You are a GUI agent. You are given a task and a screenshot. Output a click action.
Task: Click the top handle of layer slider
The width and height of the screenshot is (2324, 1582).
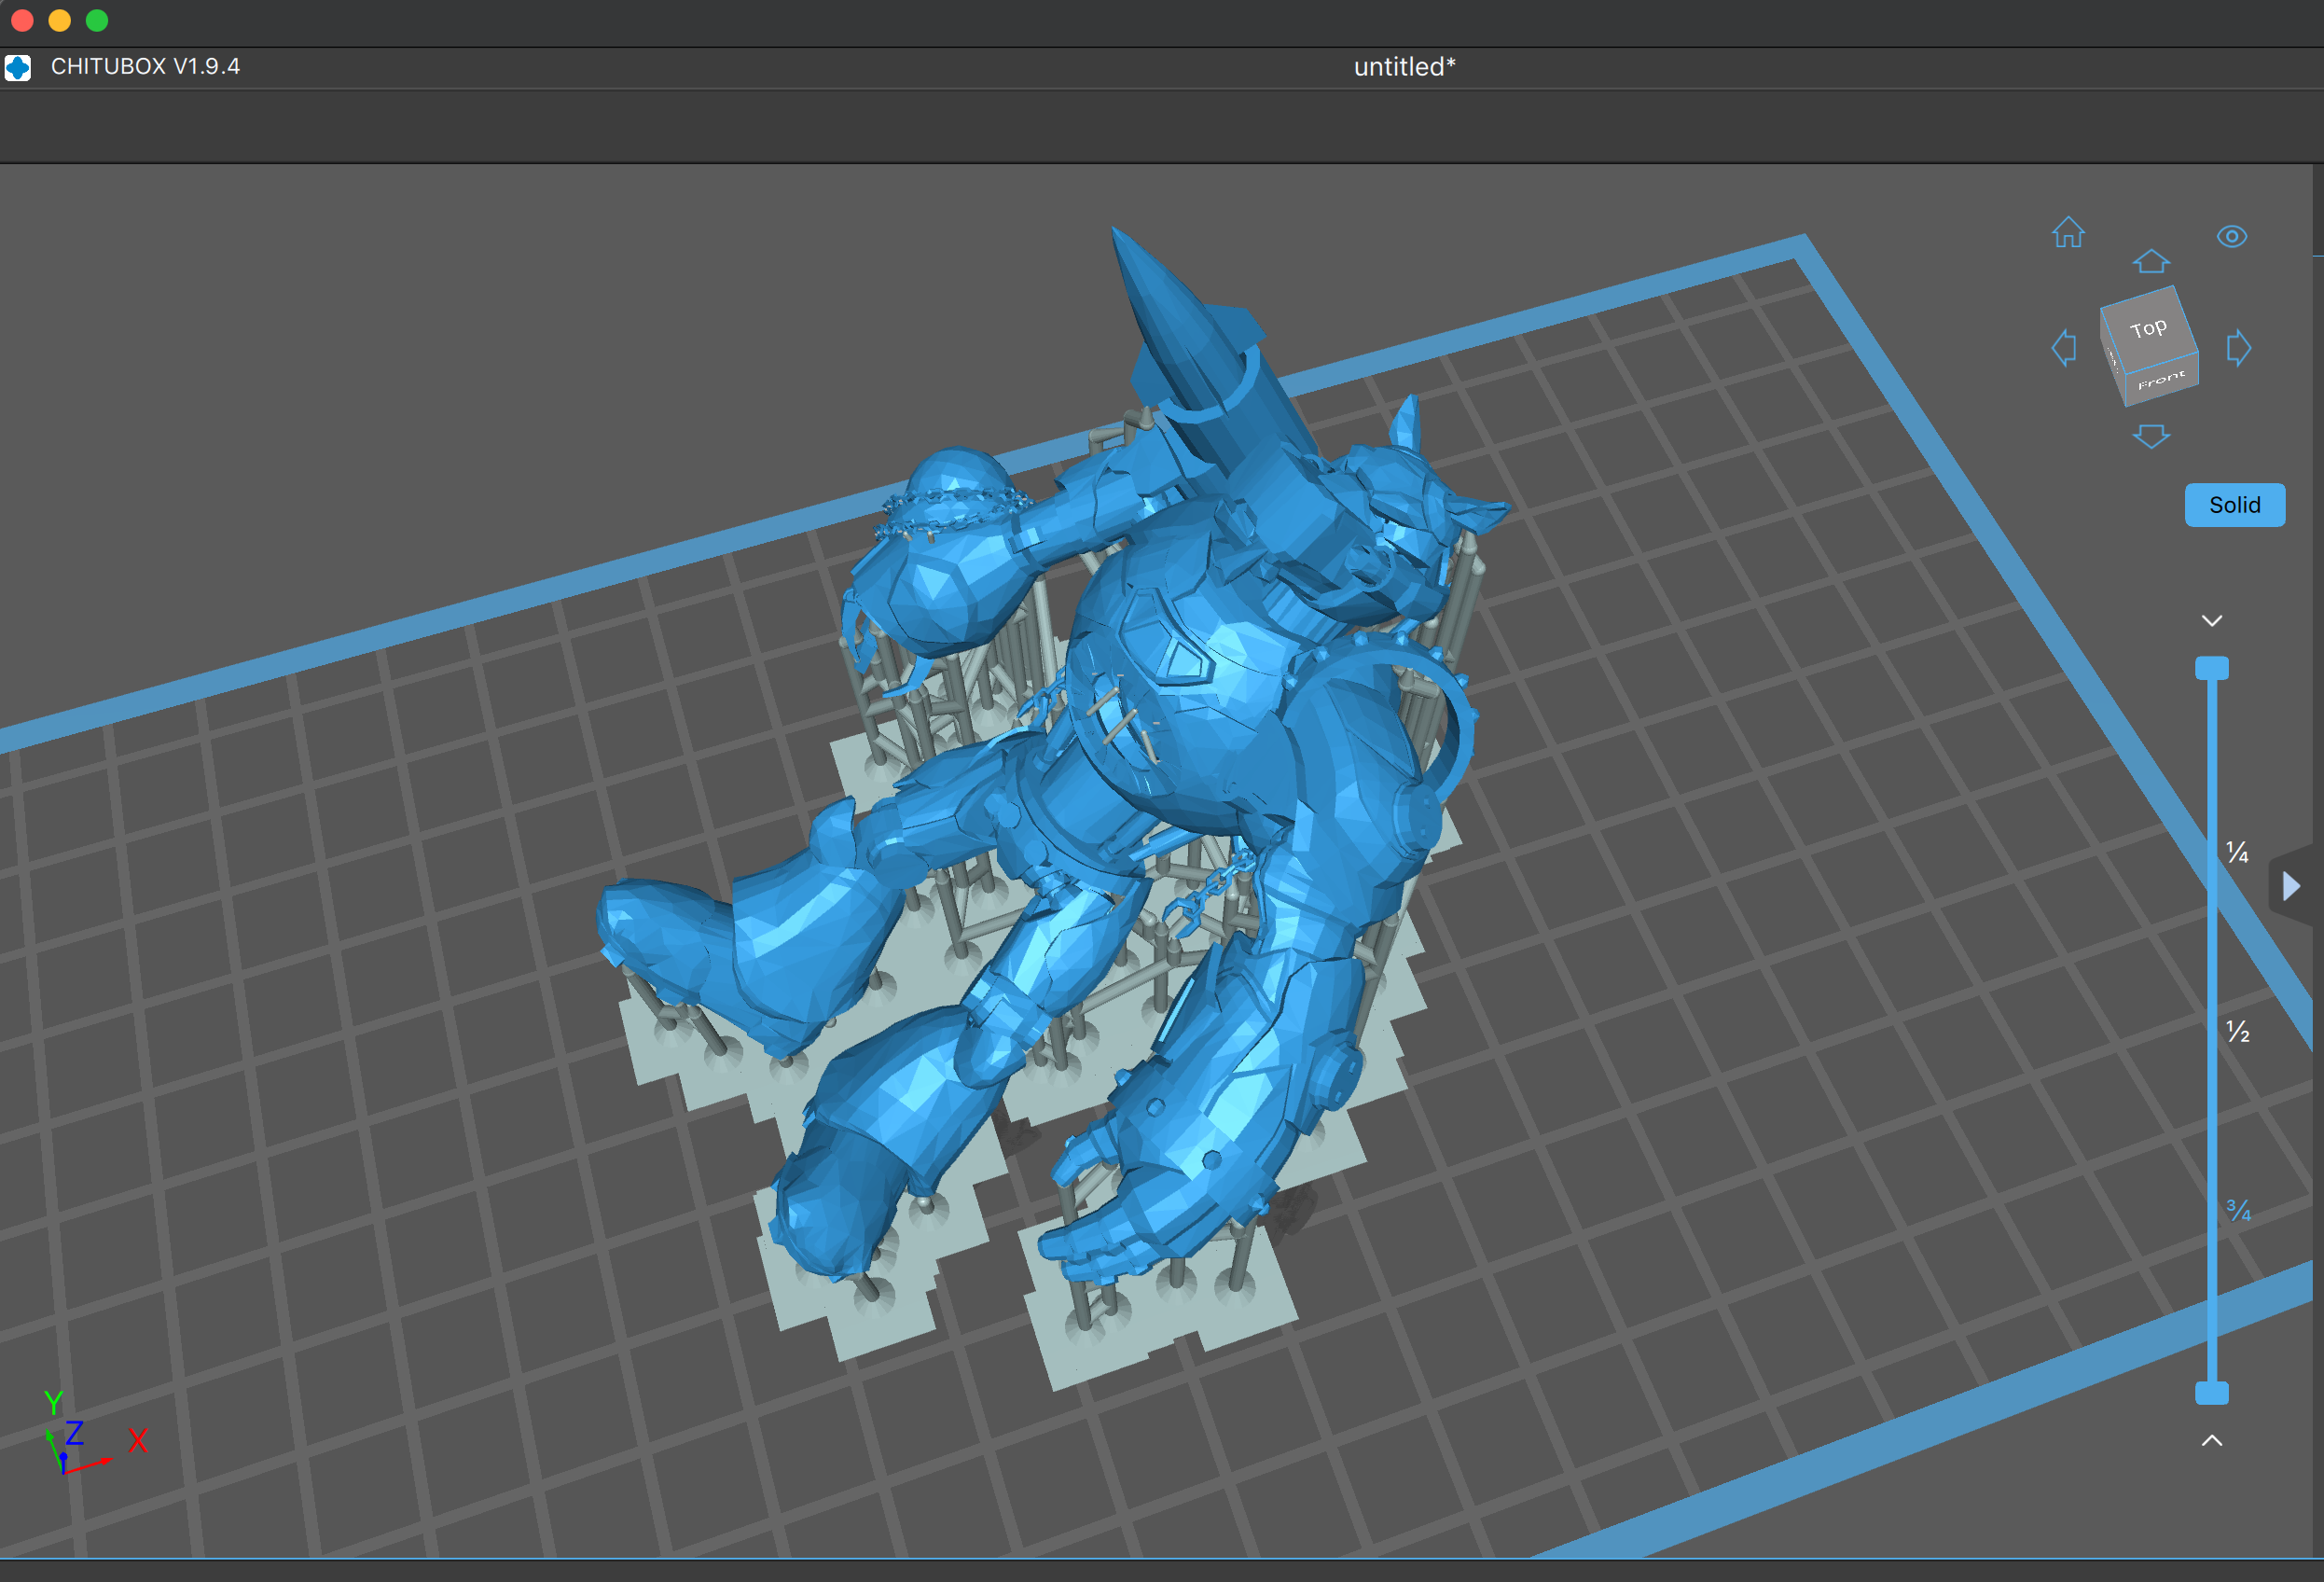[x=2211, y=668]
